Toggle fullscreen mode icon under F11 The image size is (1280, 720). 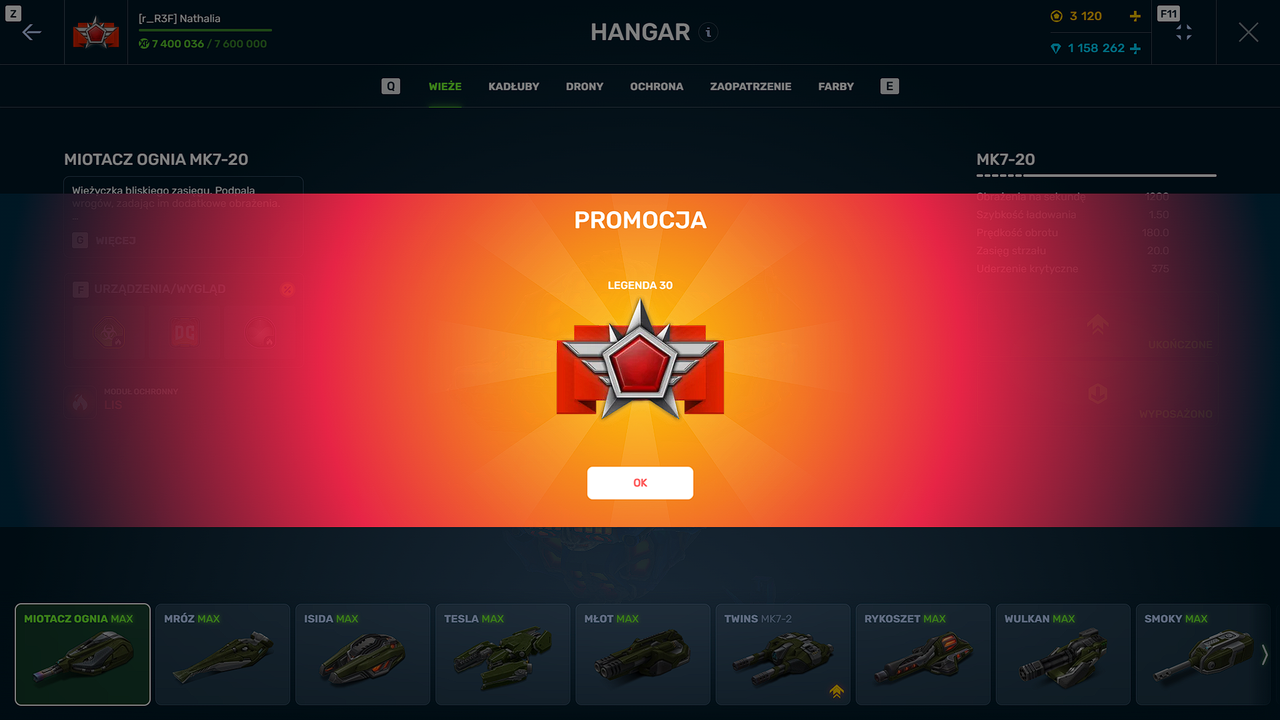click(1184, 33)
